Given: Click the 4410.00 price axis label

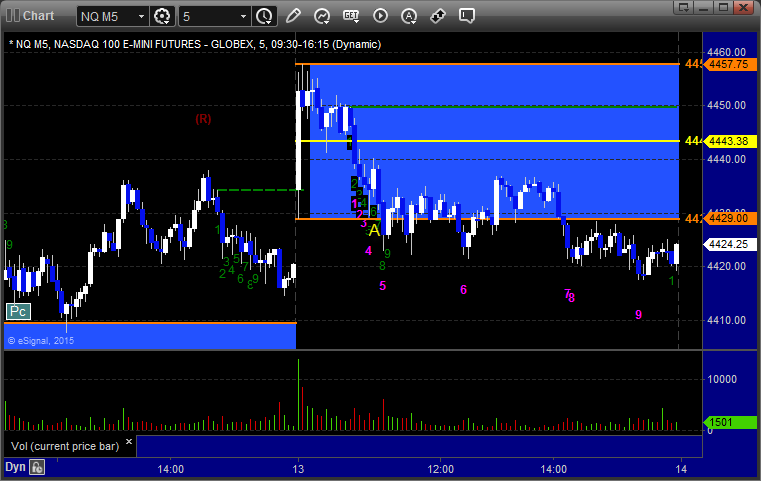Looking at the screenshot, I should coord(727,320).
